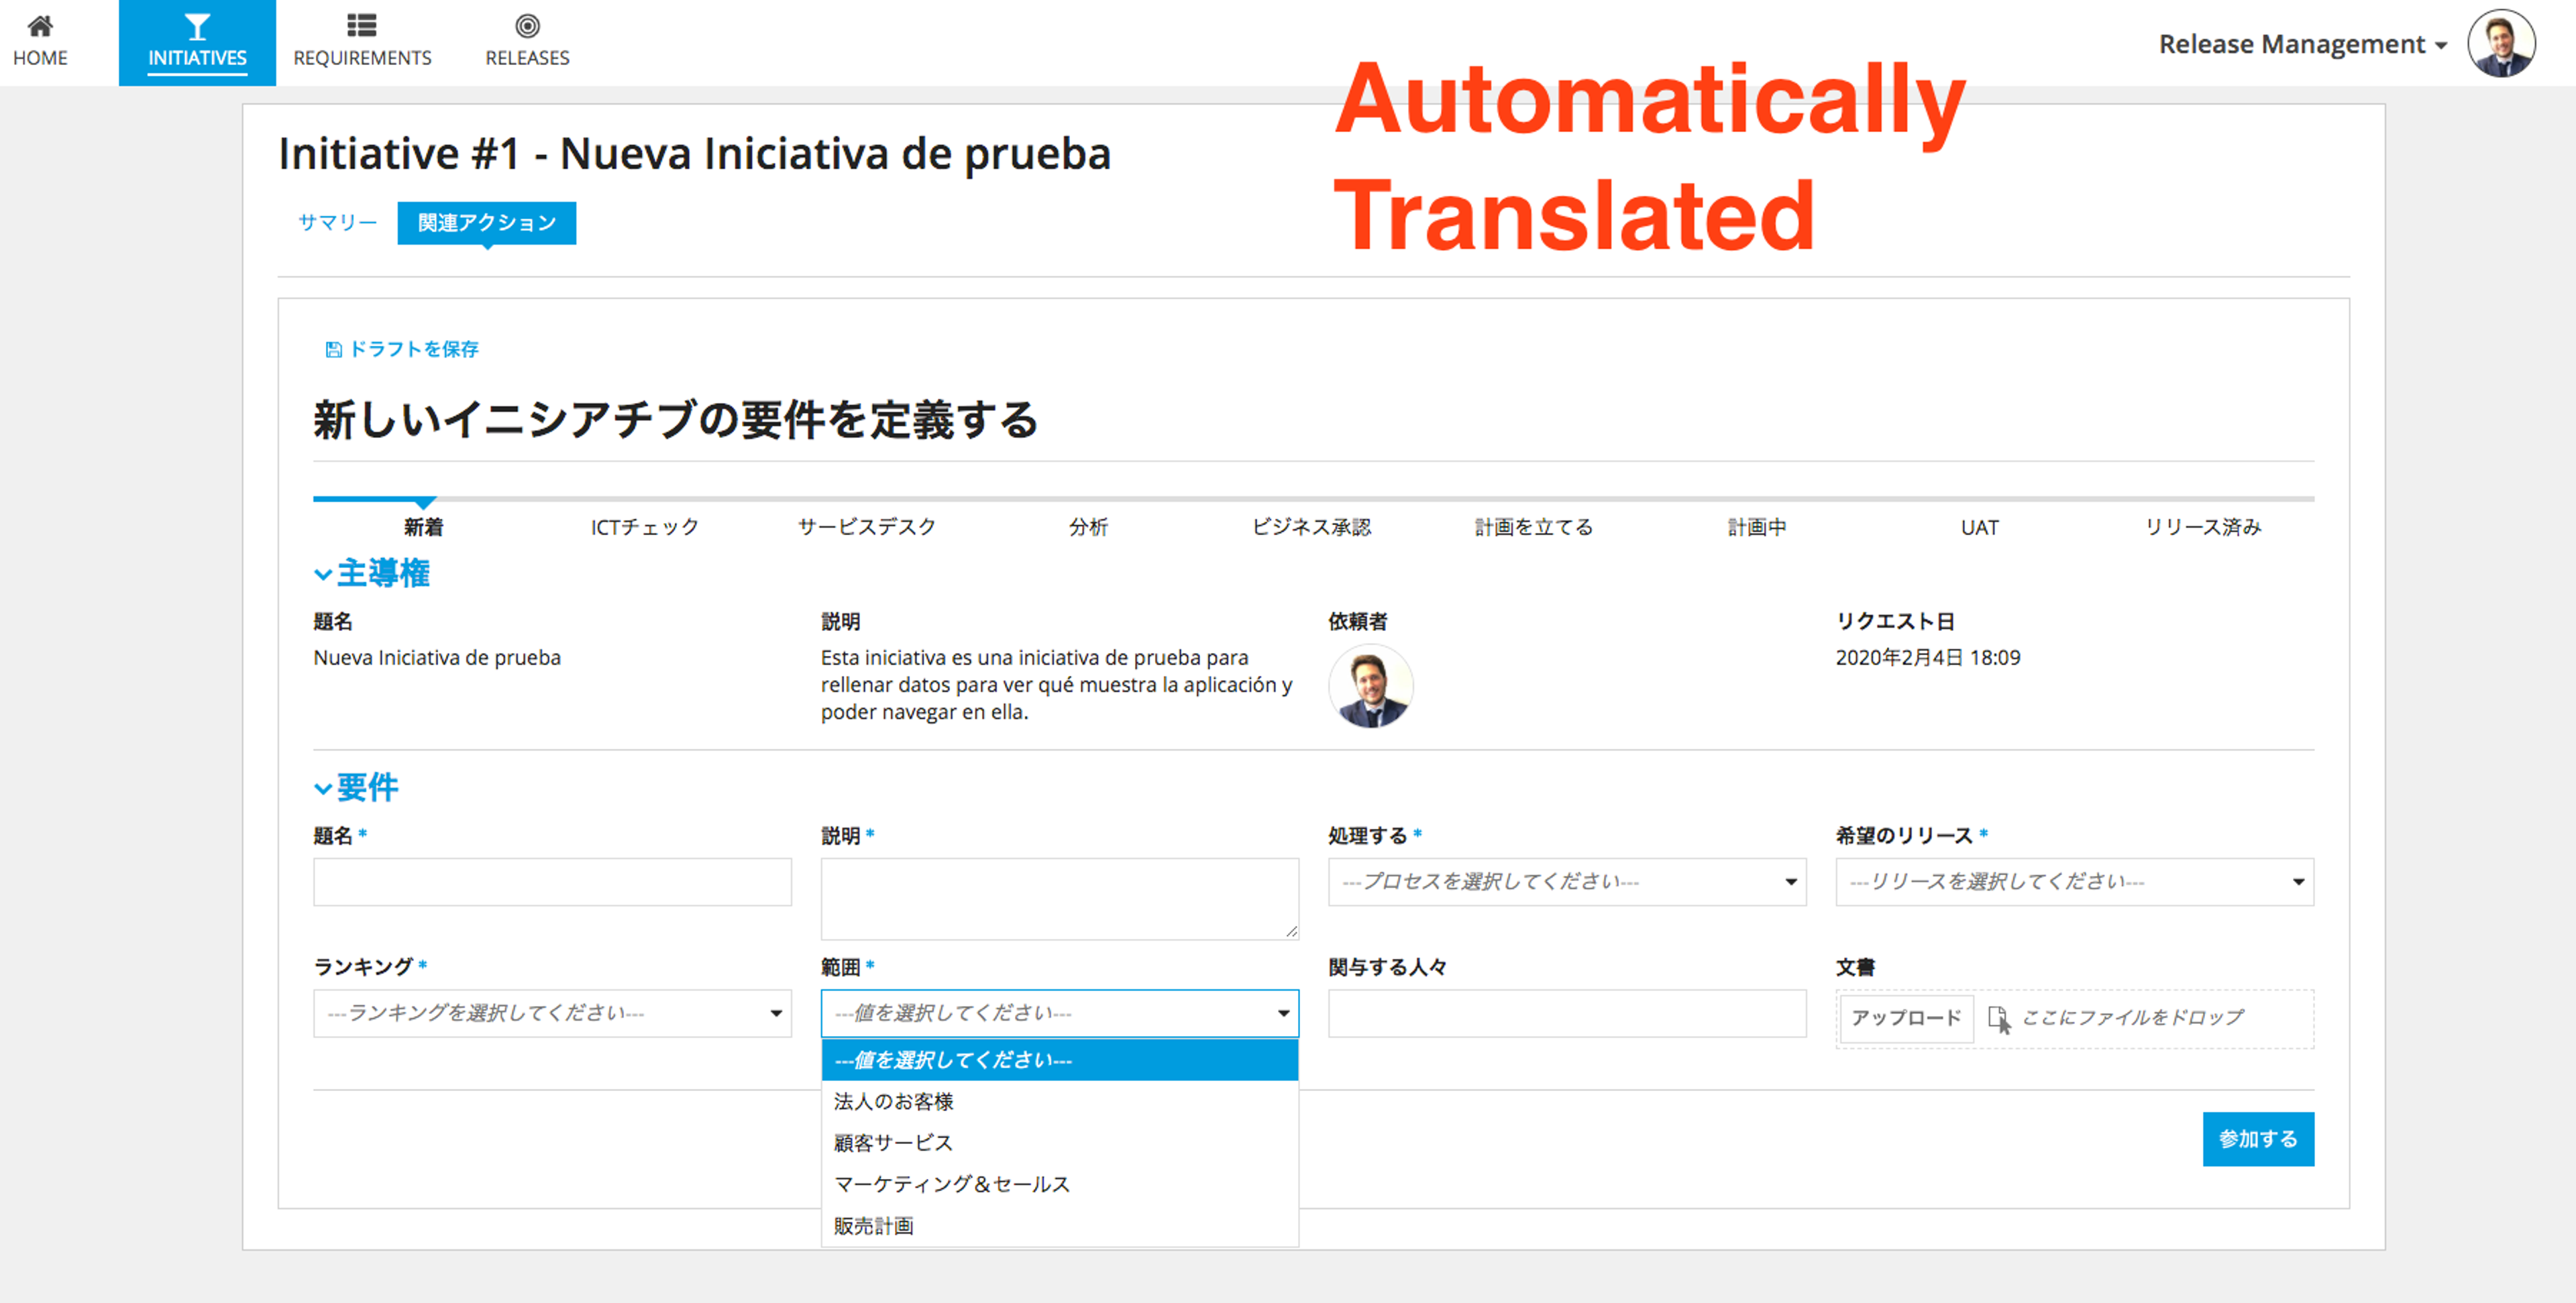This screenshot has height=1303, width=2576.
Task: Select the UAT workflow stage
Action: point(1979,527)
